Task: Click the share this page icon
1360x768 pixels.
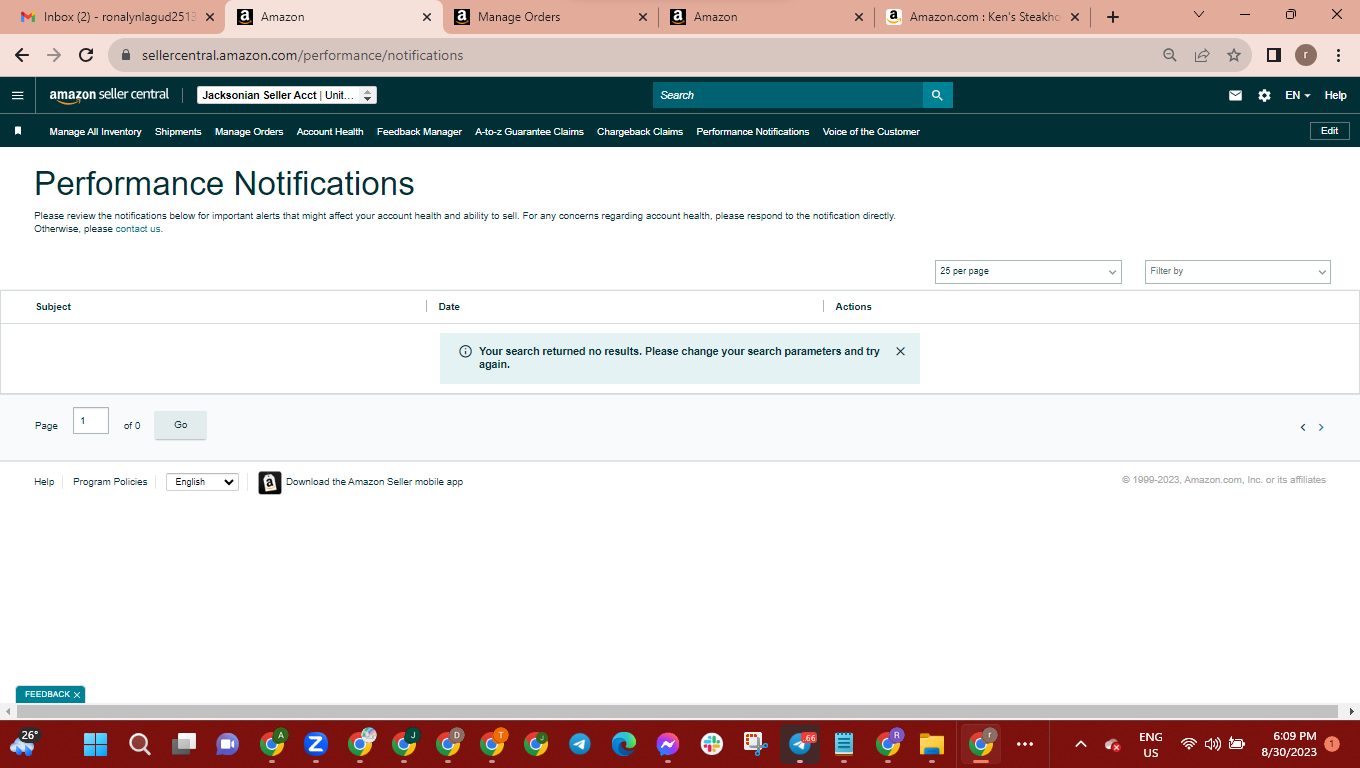Action: pos(1202,55)
